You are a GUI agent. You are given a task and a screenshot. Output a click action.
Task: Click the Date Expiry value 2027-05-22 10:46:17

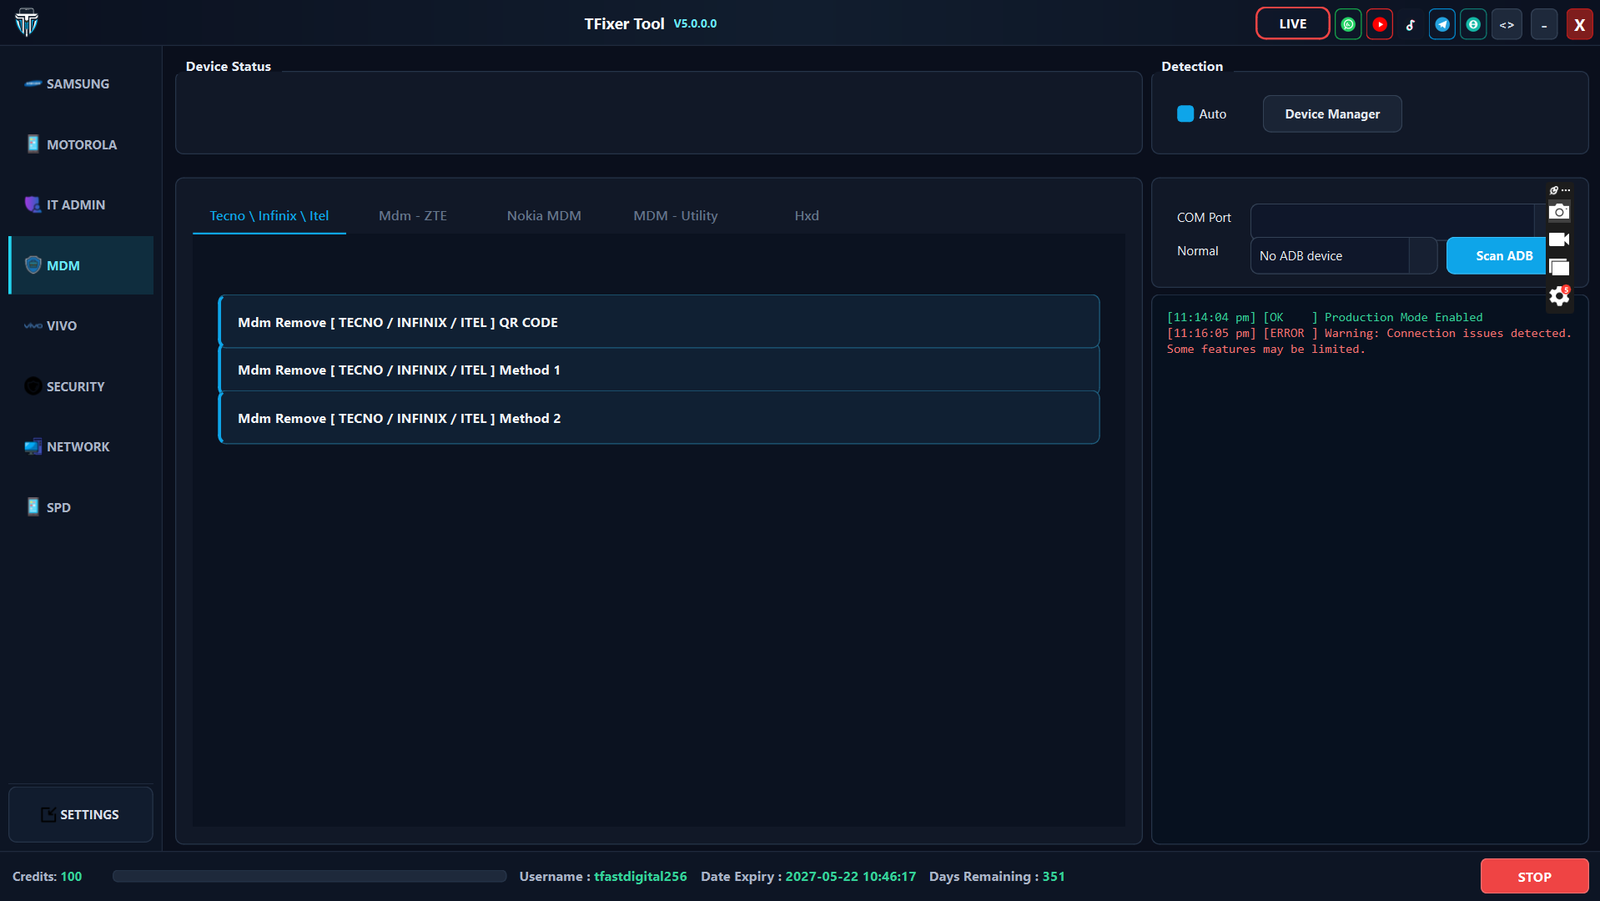pos(850,877)
